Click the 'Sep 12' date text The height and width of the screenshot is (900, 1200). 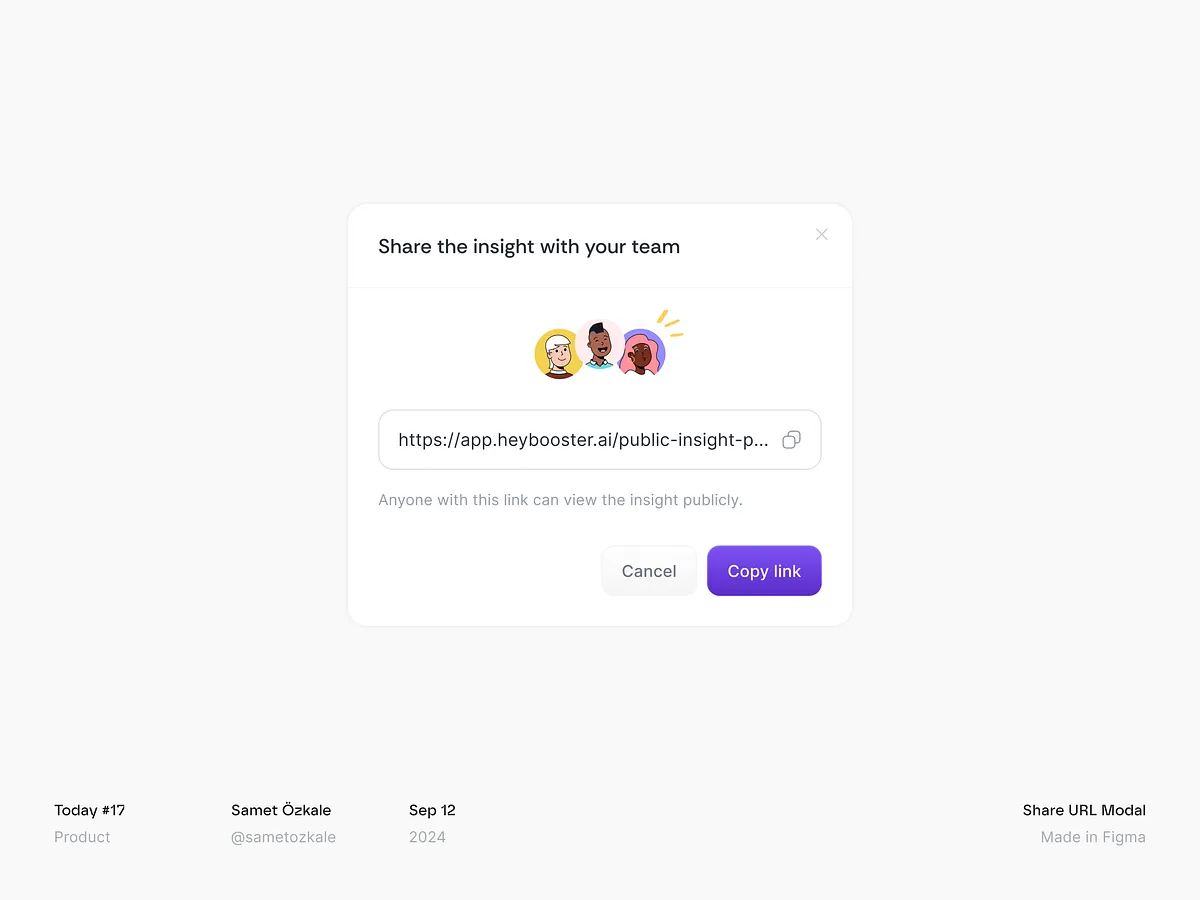(x=432, y=810)
